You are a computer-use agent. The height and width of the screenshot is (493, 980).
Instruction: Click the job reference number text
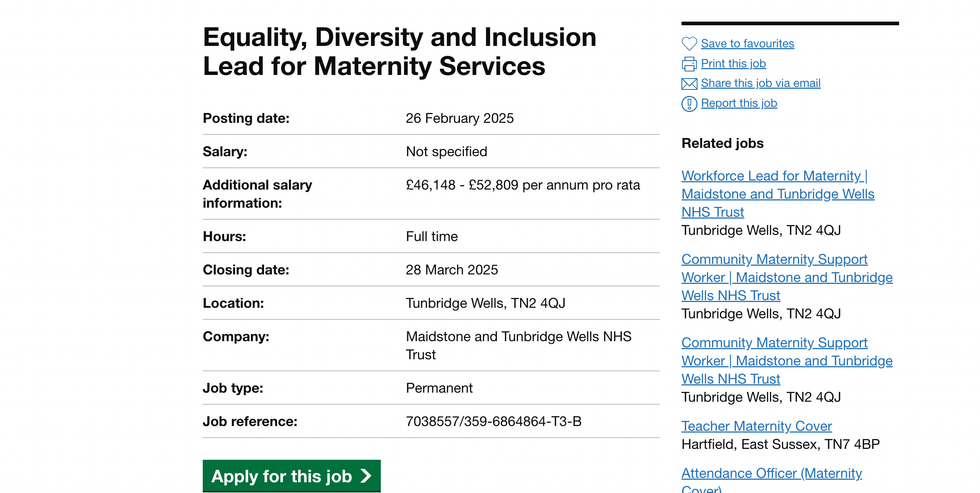(x=493, y=422)
